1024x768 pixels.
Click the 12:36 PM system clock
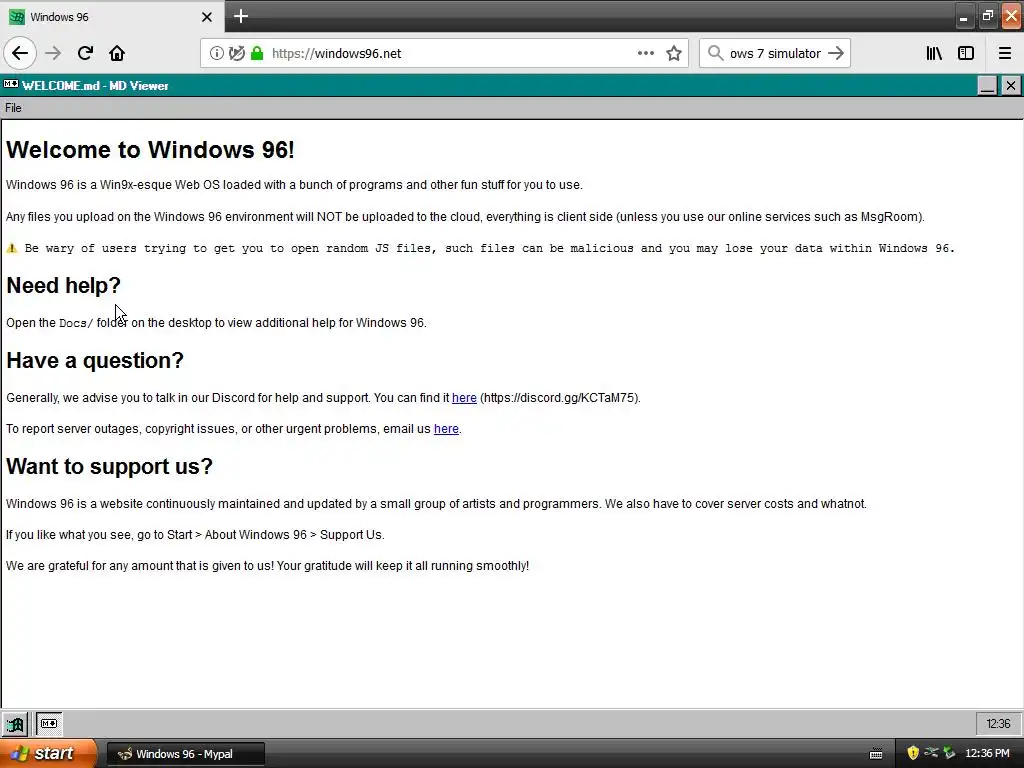(x=987, y=754)
